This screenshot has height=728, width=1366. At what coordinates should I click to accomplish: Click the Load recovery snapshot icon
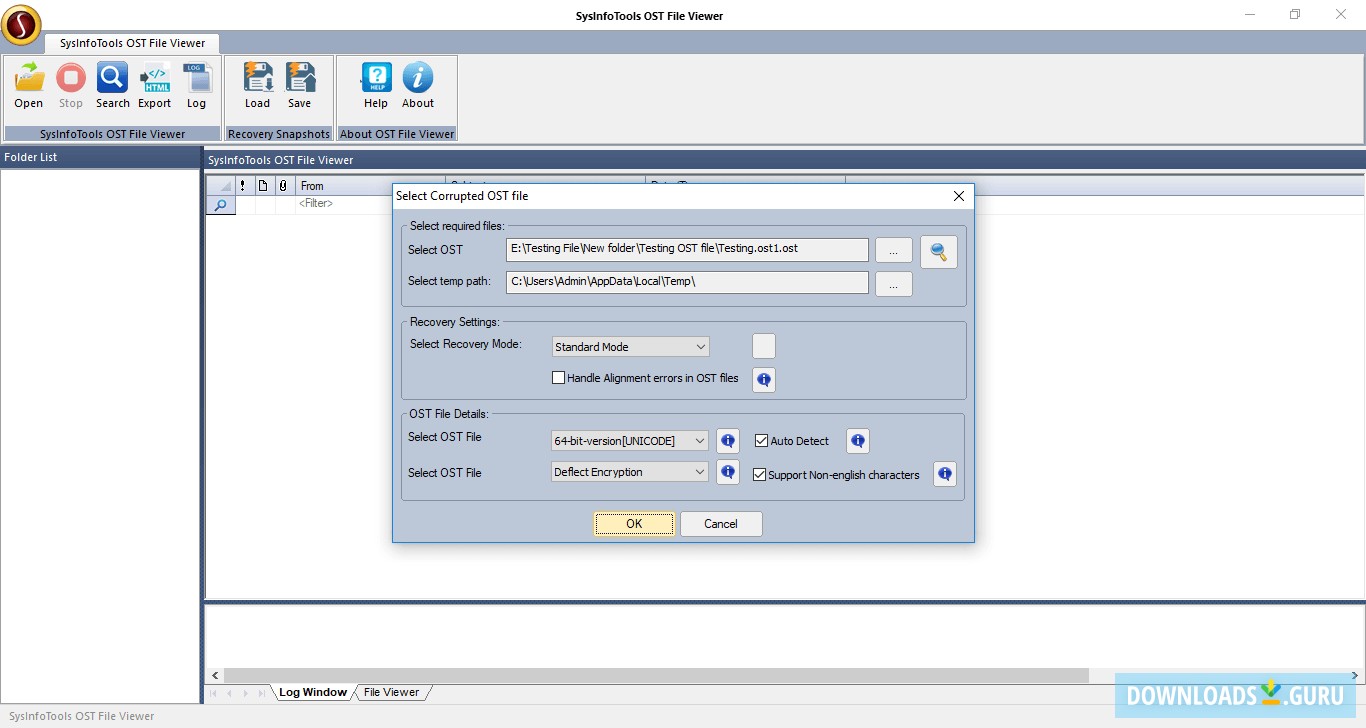click(x=258, y=85)
